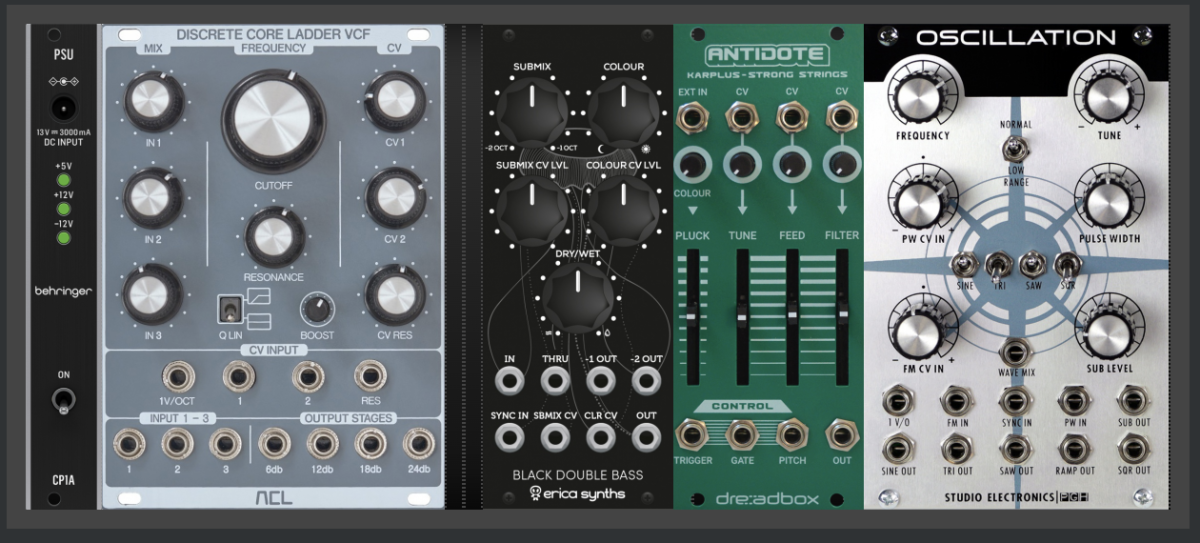The height and width of the screenshot is (543, 1200).
Task: Click the CLR CV jack
Action: tap(600, 436)
